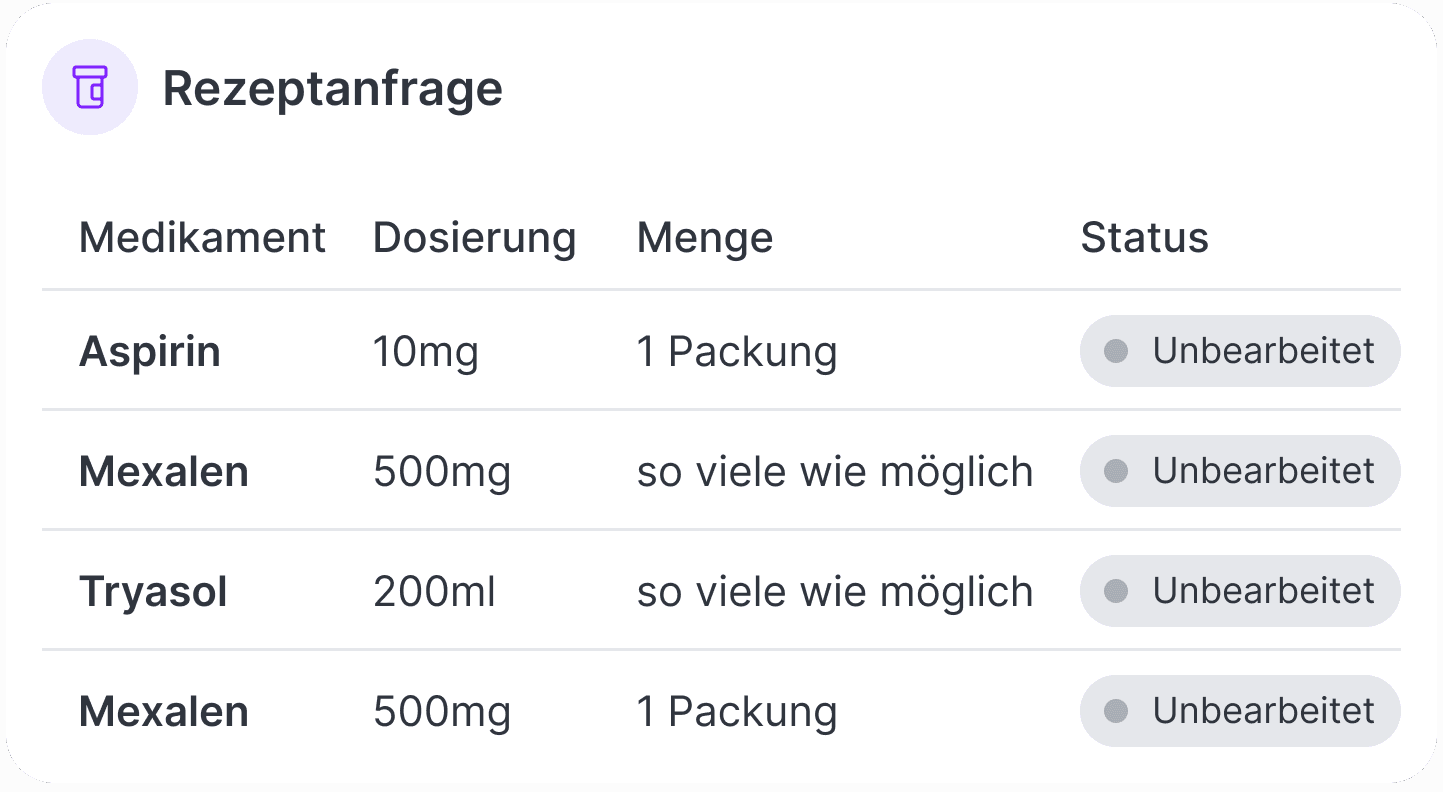Click the Unbearbeitet badge for Mexalen 500mg first entry
The width and height of the screenshot is (1443, 792).
coord(1239,471)
